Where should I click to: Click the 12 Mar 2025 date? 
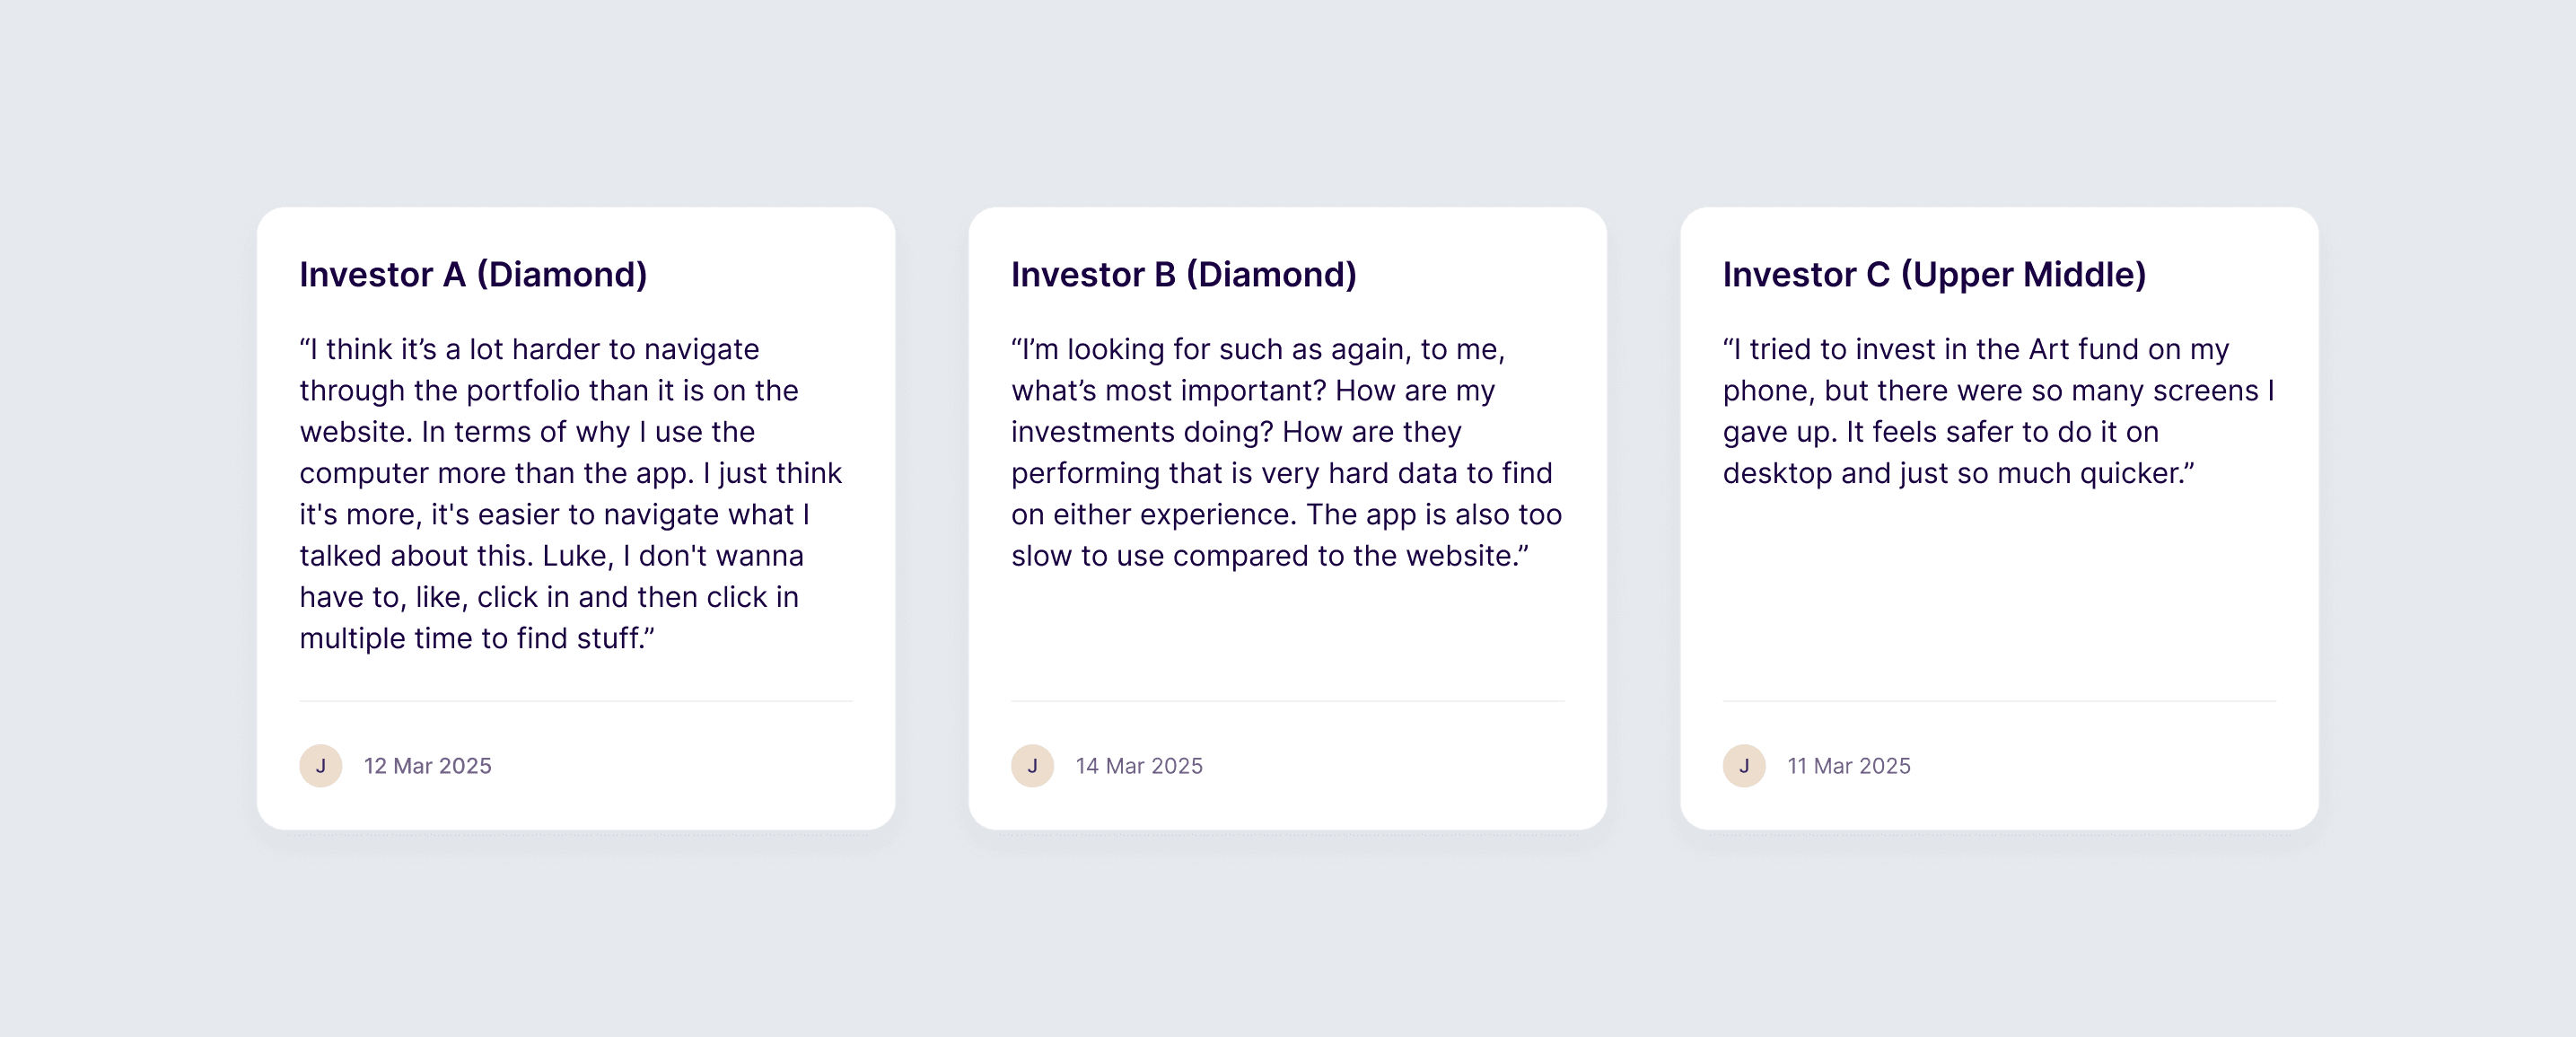427,766
